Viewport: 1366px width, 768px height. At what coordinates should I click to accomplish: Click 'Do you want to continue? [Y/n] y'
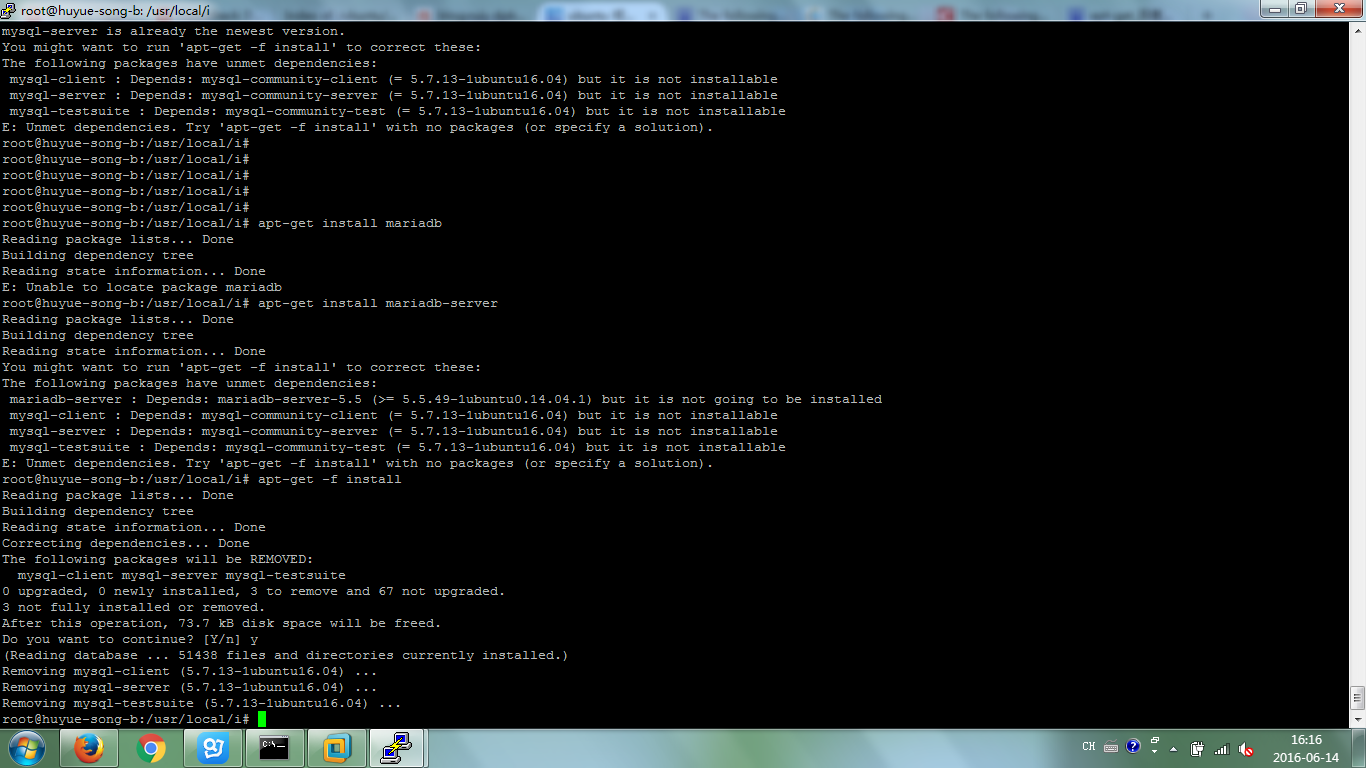coord(130,639)
